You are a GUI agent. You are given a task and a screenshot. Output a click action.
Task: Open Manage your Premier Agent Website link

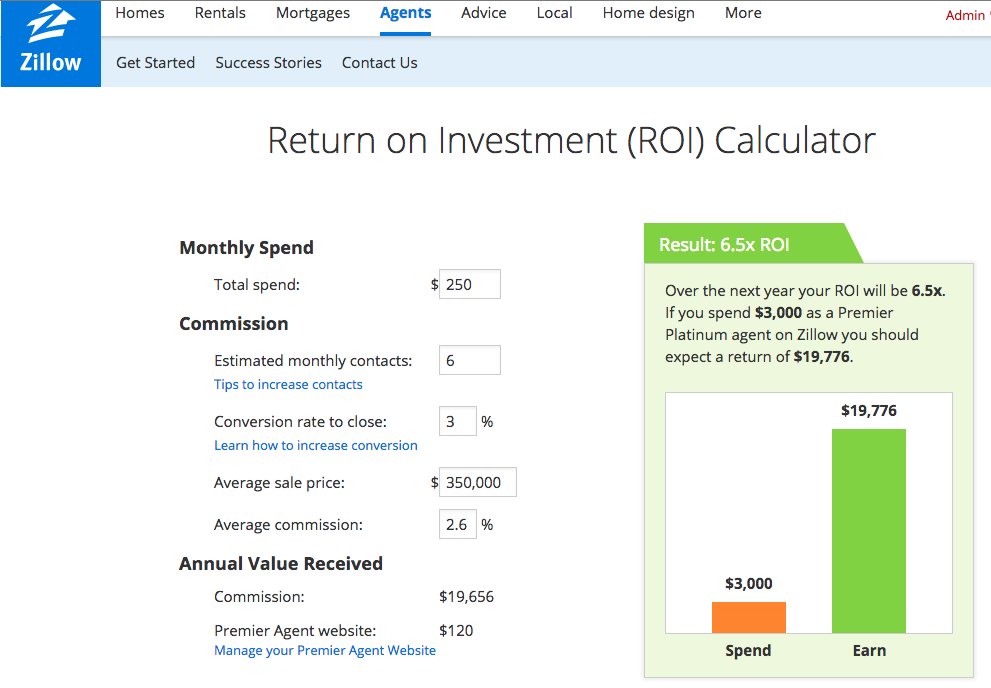click(x=325, y=651)
